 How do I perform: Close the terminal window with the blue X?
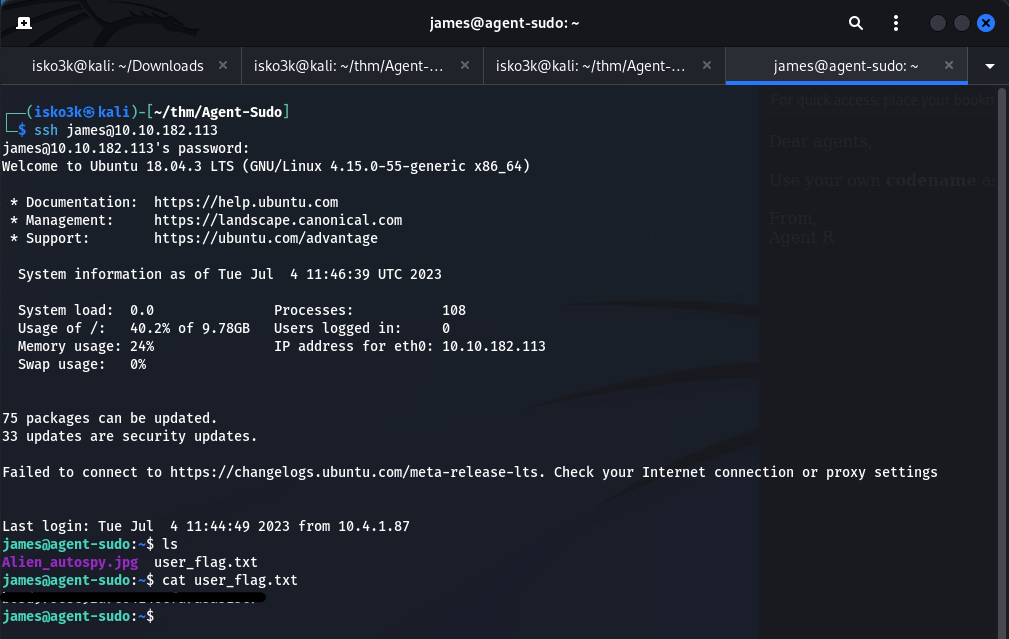(986, 23)
